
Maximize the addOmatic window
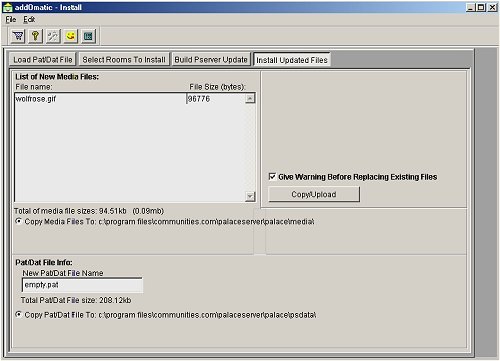pyautogui.click(x=481, y=7)
